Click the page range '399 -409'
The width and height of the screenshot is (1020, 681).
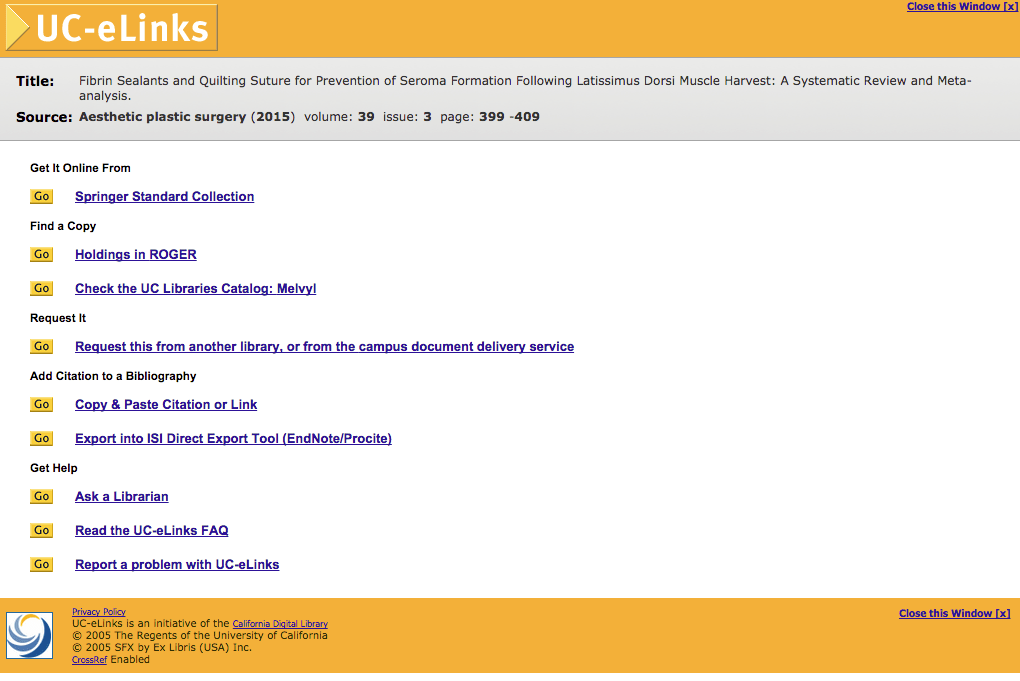509,117
